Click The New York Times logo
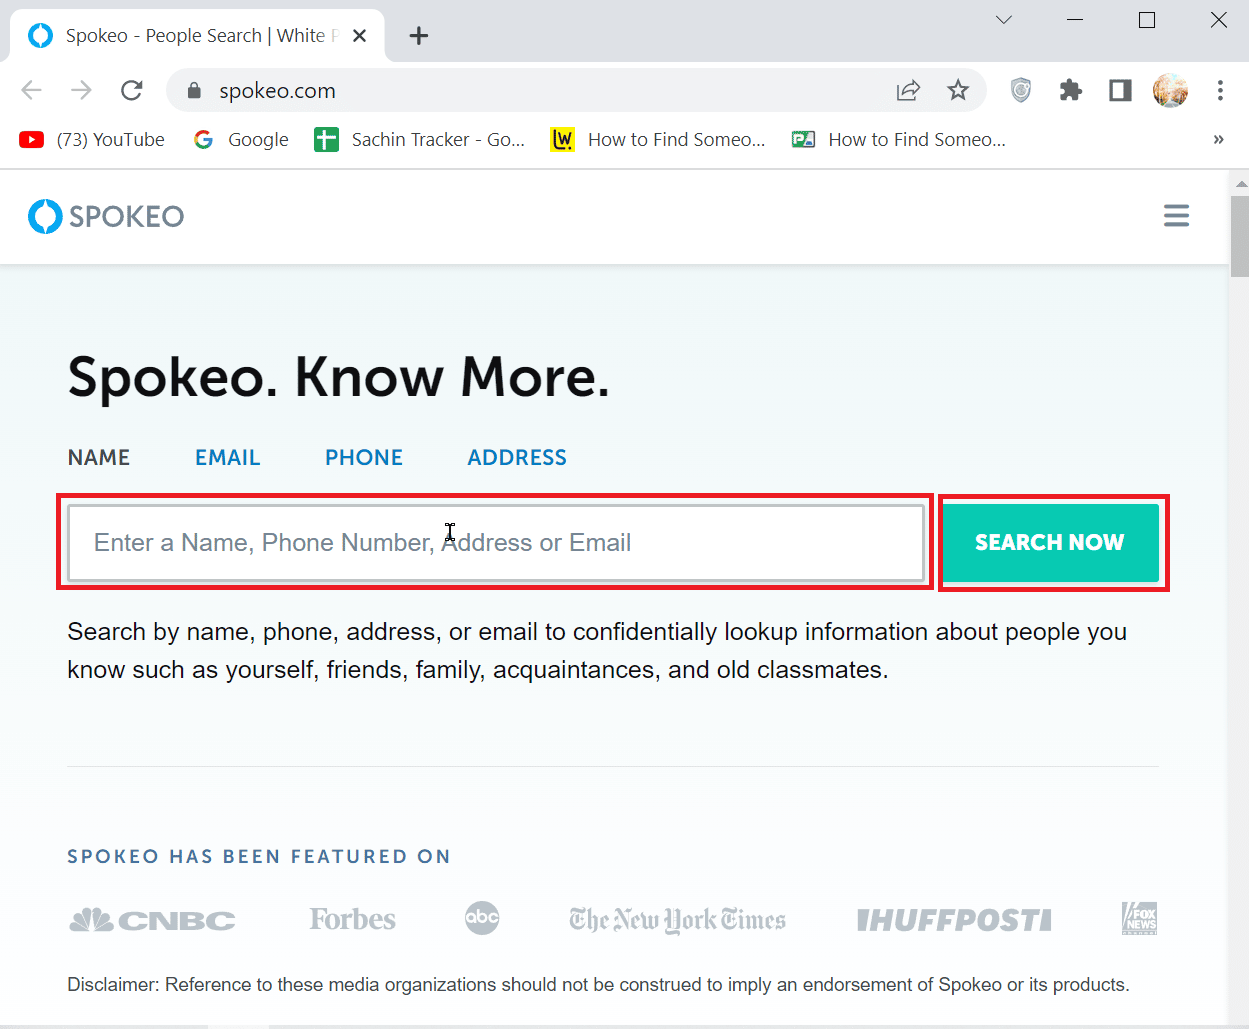Image resolution: width=1249 pixels, height=1029 pixels. tap(677, 920)
